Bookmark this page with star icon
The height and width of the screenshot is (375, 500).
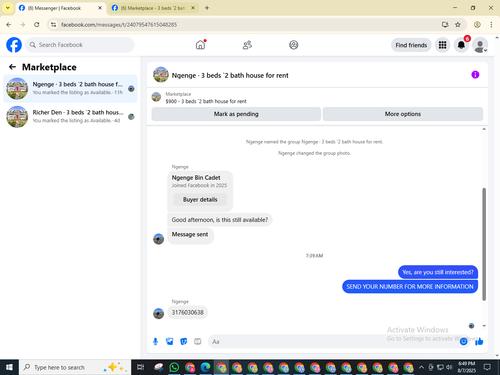[x=458, y=24]
